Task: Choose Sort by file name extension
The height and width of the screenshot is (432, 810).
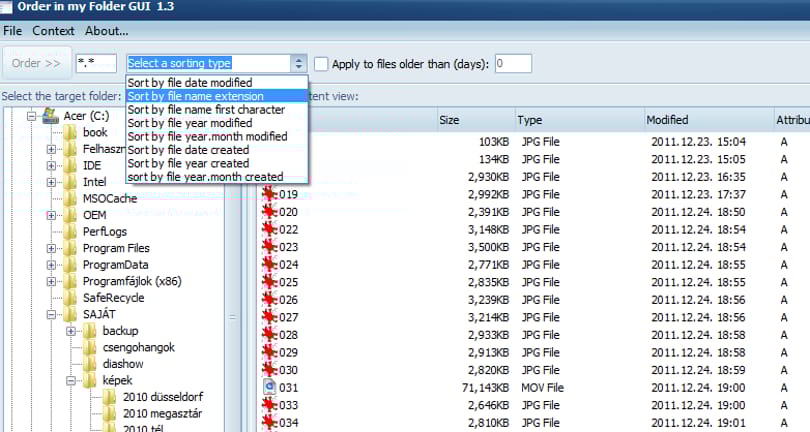Action: [x=217, y=96]
